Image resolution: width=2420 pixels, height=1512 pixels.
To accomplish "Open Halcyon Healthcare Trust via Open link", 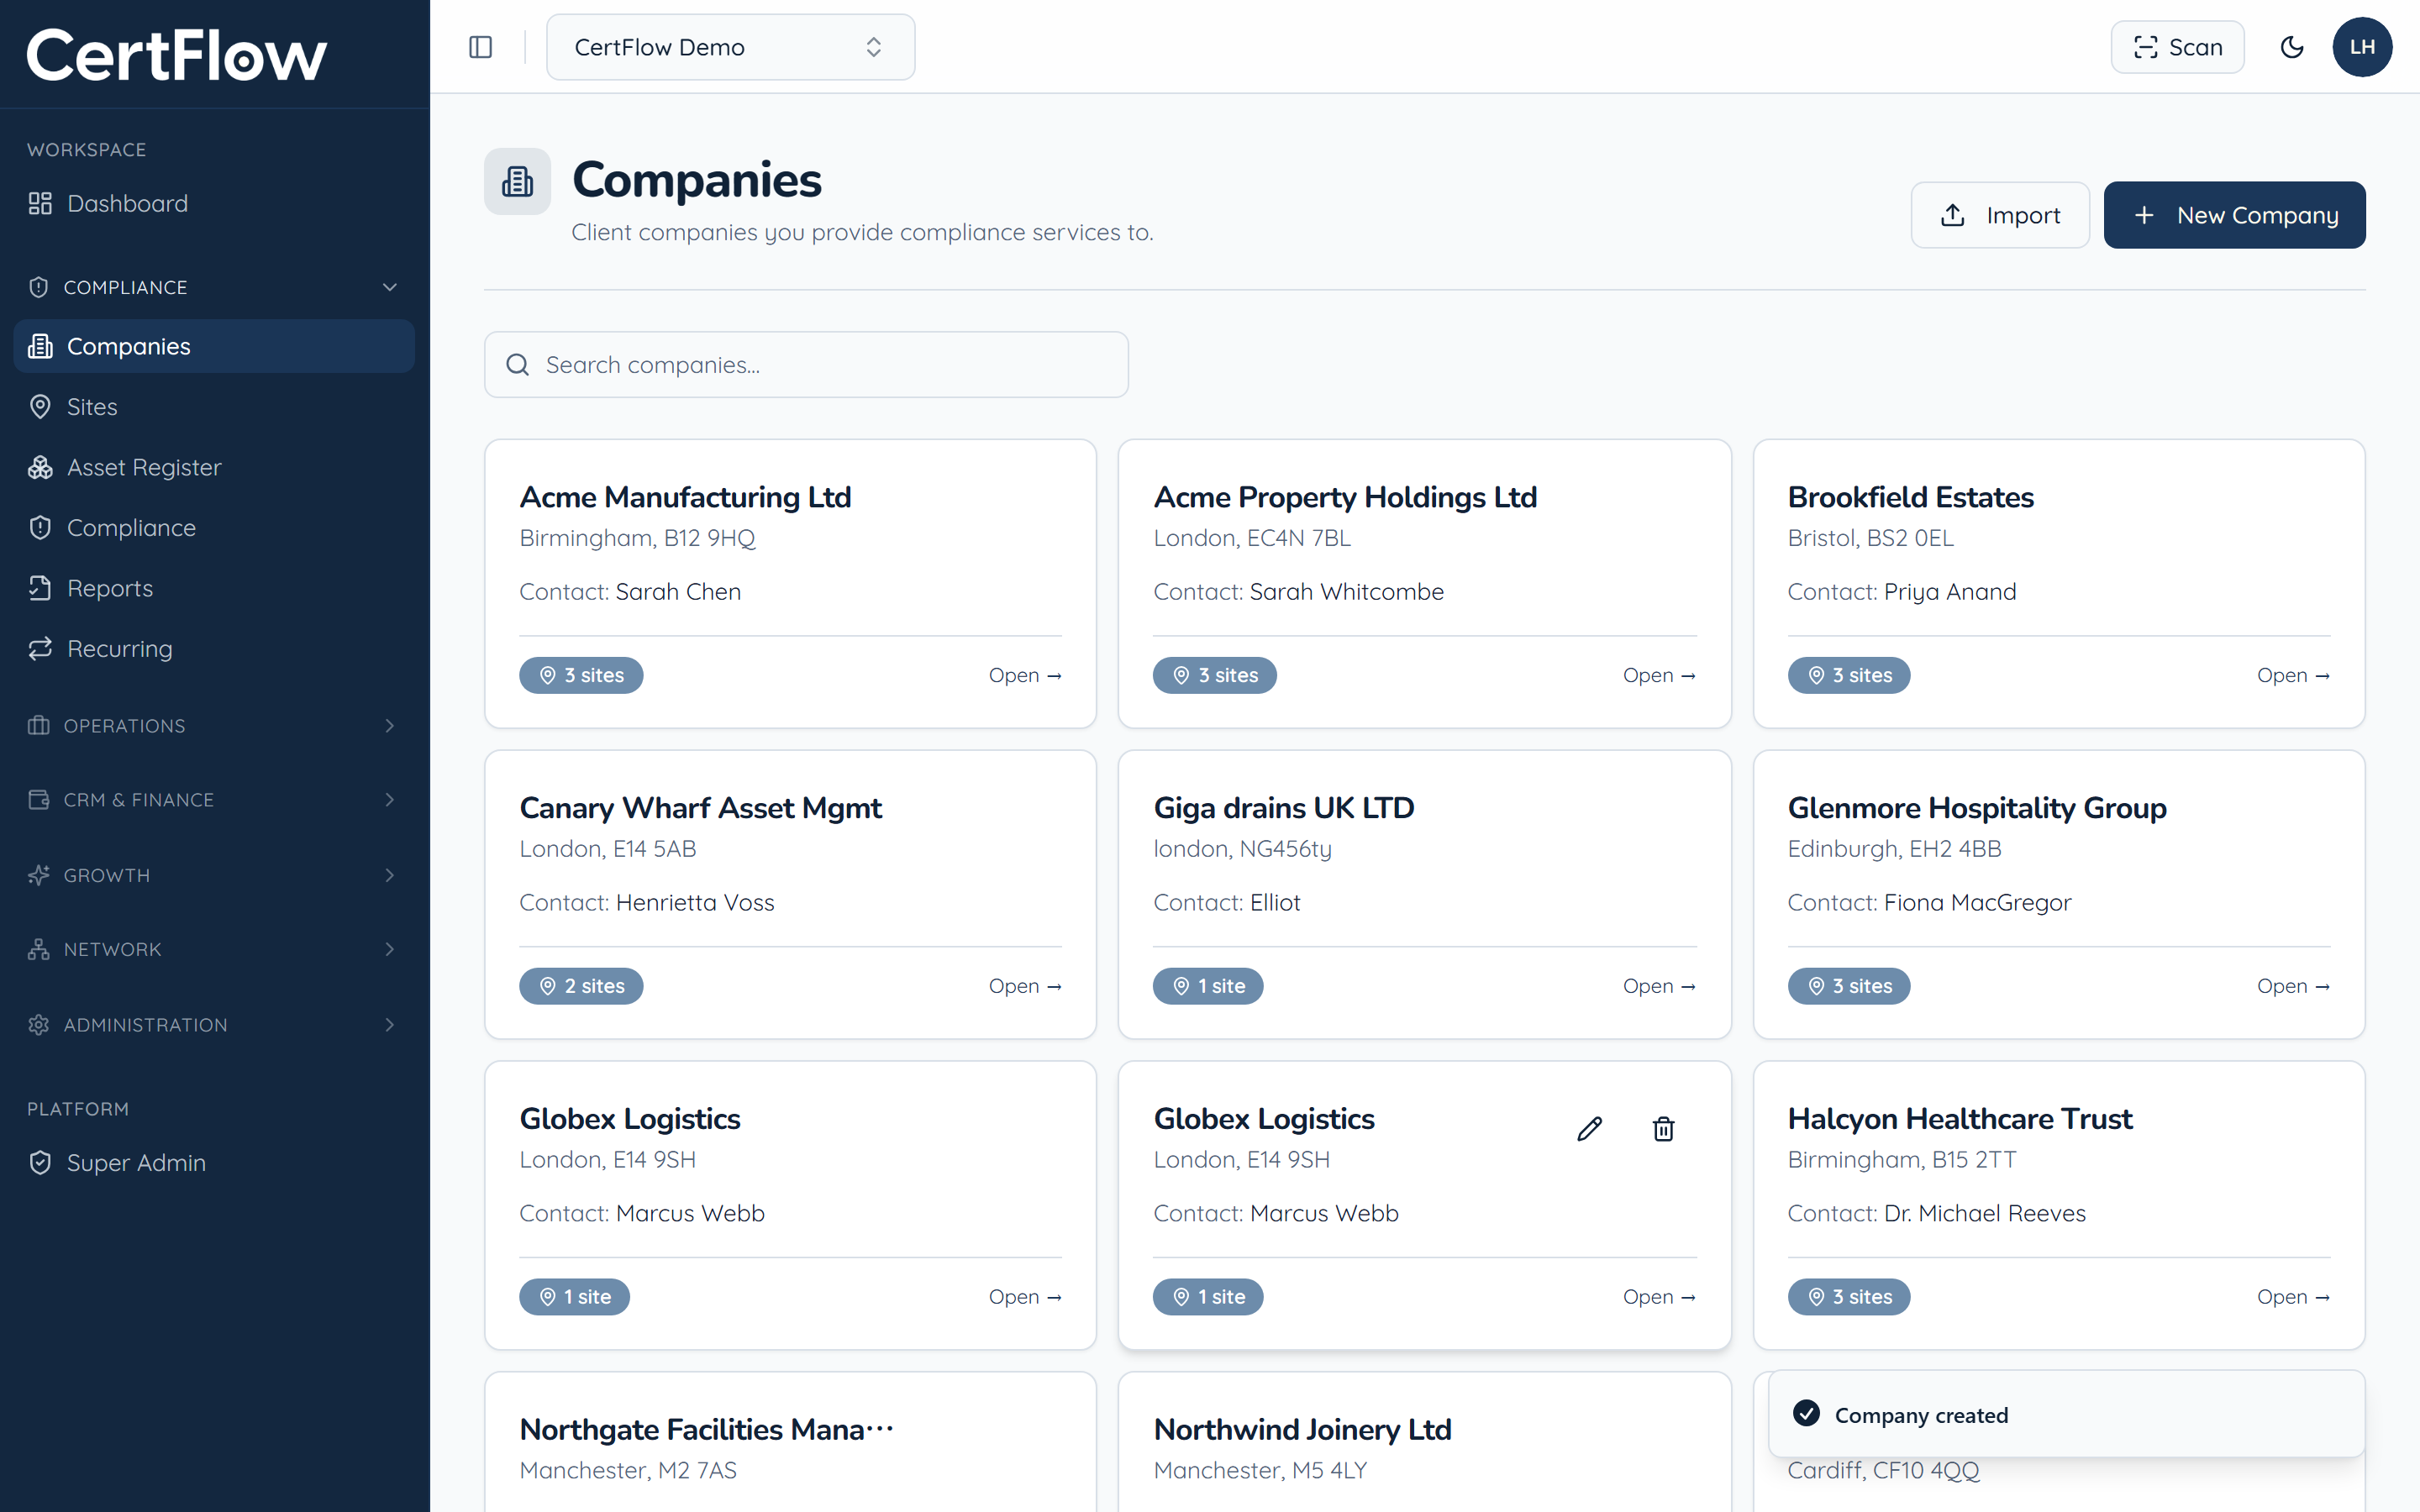I will point(2293,1297).
